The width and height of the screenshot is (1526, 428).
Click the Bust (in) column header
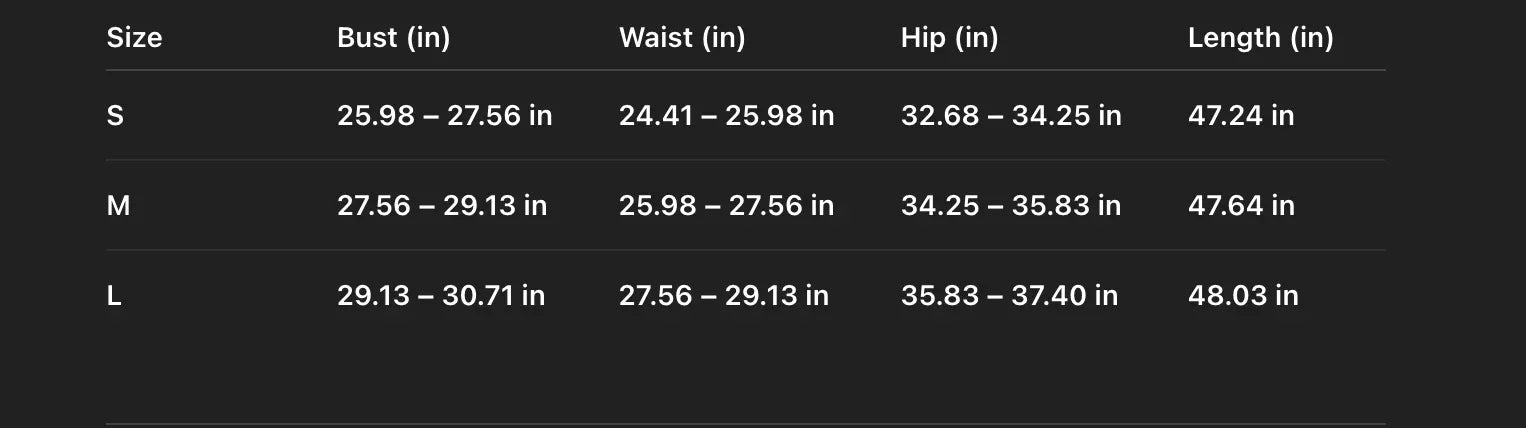point(393,38)
